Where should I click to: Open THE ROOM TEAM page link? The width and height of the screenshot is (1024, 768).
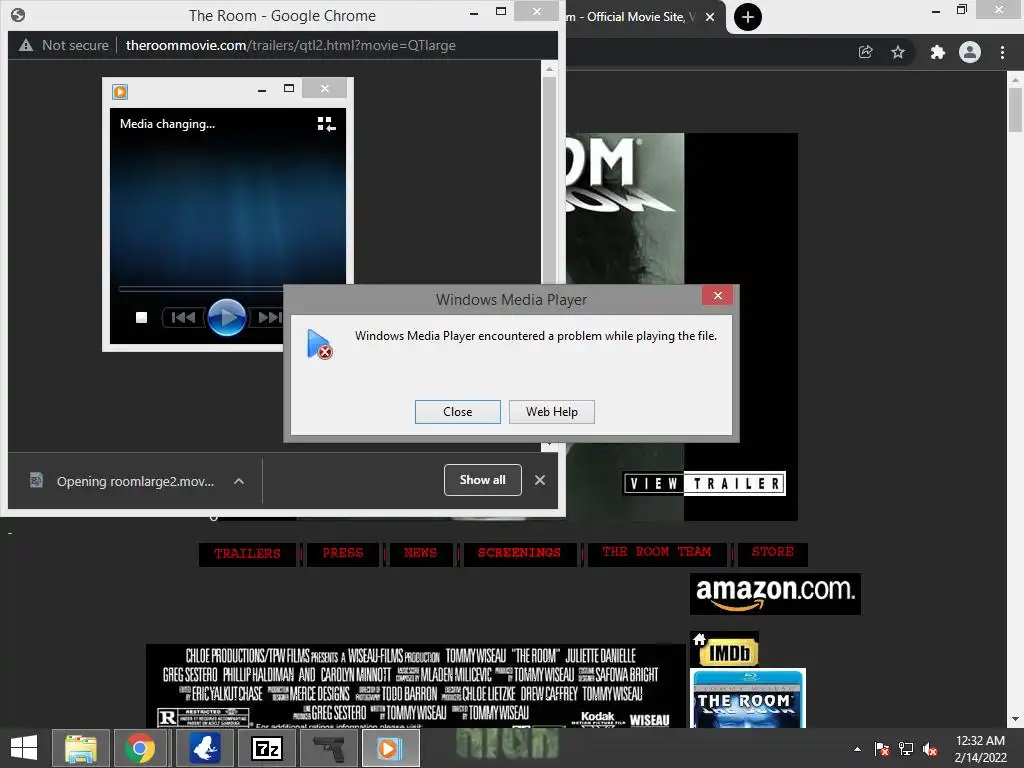tap(656, 552)
